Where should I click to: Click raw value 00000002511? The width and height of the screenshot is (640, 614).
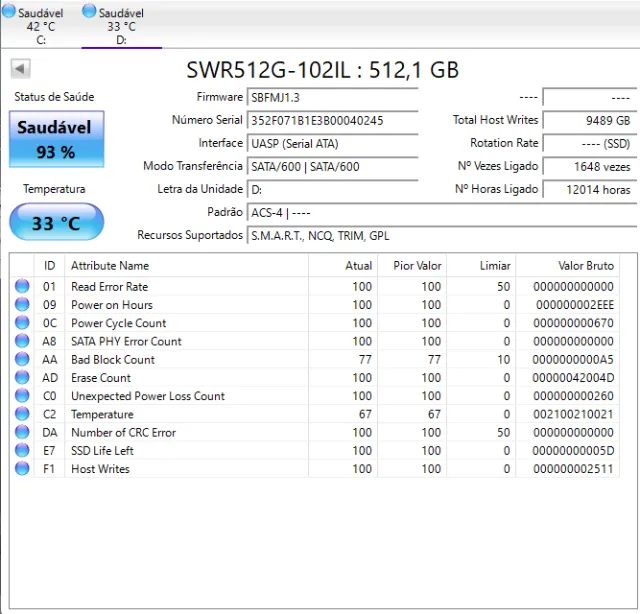(573, 469)
